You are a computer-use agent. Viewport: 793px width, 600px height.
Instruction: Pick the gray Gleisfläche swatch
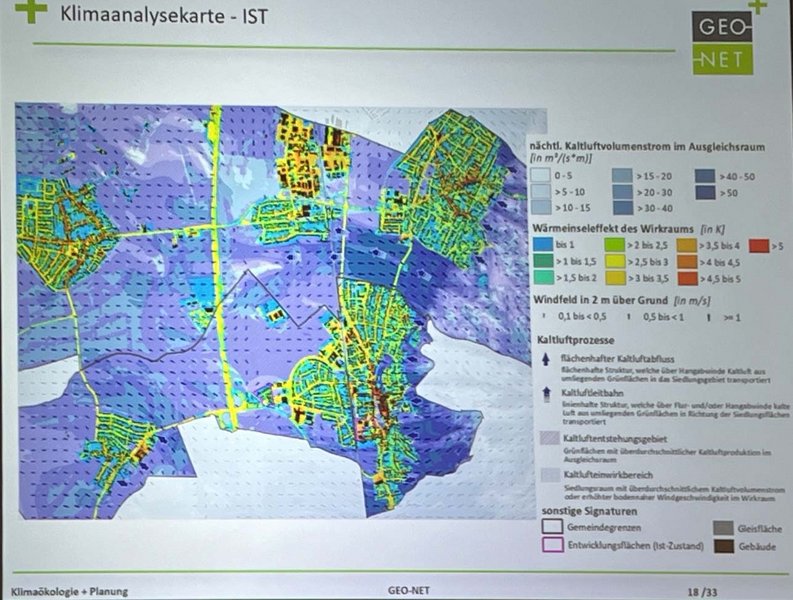coord(723,528)
